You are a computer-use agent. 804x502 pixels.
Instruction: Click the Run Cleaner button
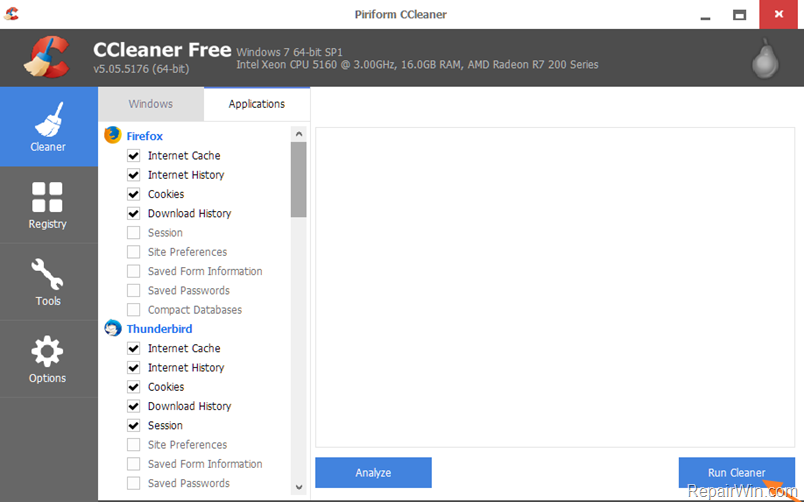(736, 473)
